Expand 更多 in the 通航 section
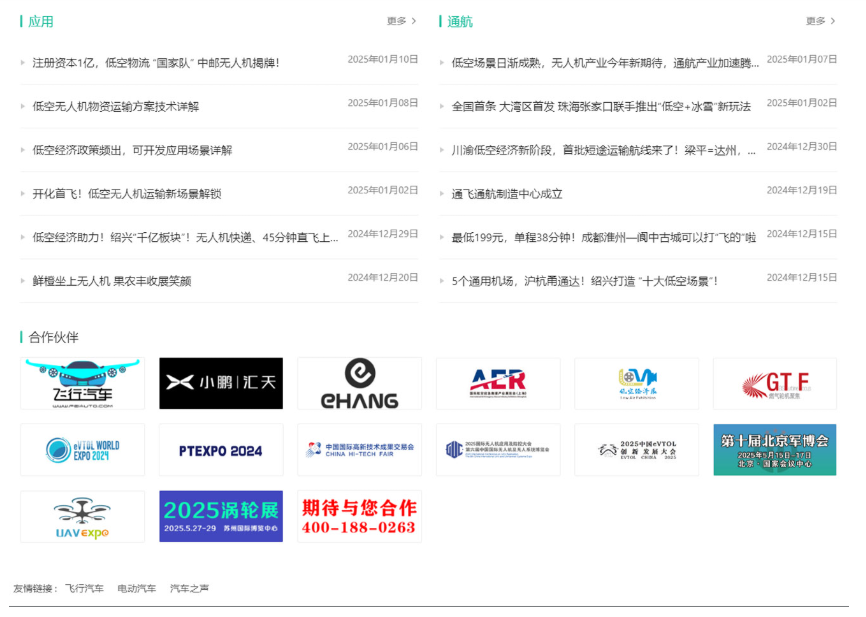This screenshot has height=617, width=866. click(x=820, y=21)
